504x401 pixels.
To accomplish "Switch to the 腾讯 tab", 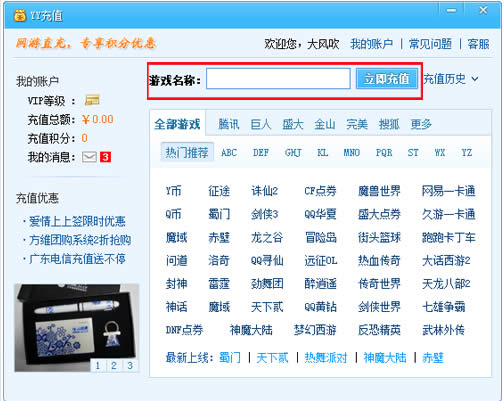I will (229, 124).
